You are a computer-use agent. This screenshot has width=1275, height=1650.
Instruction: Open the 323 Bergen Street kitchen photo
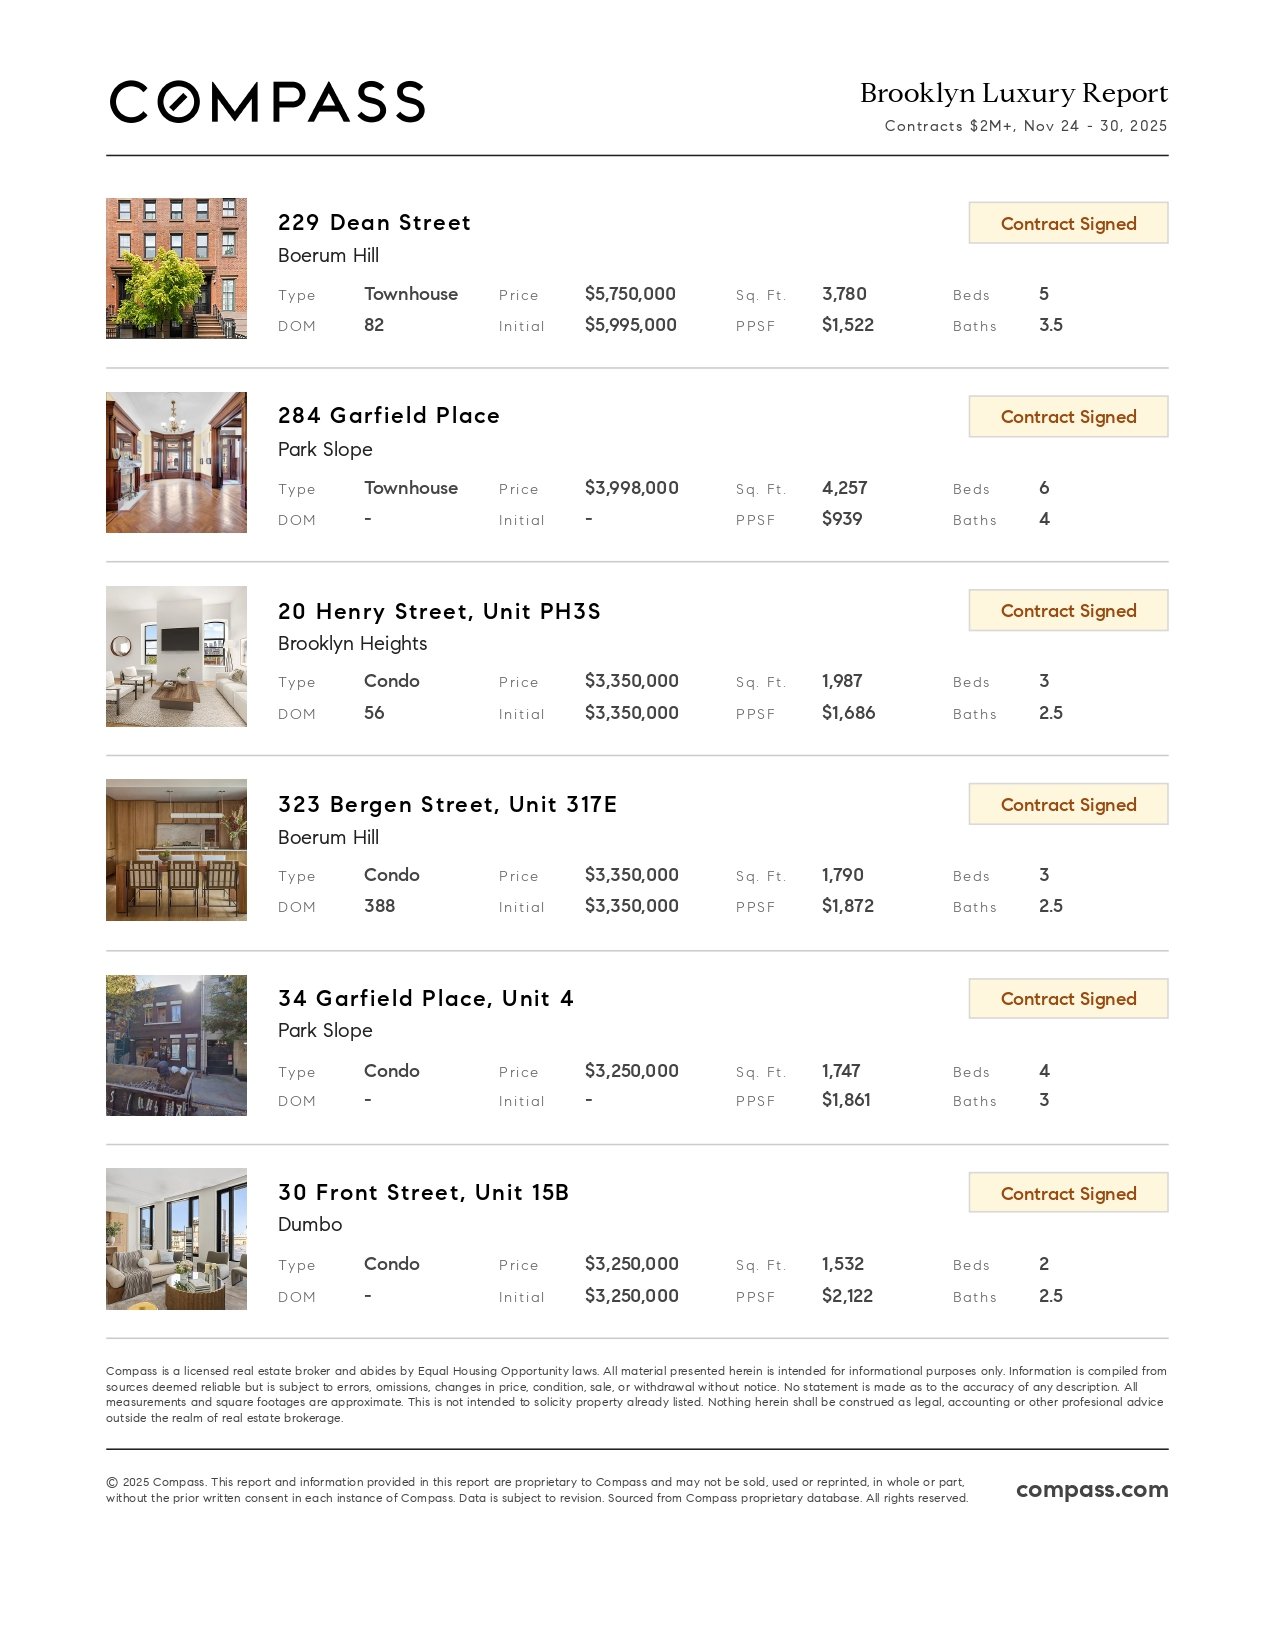pos(176,850)
